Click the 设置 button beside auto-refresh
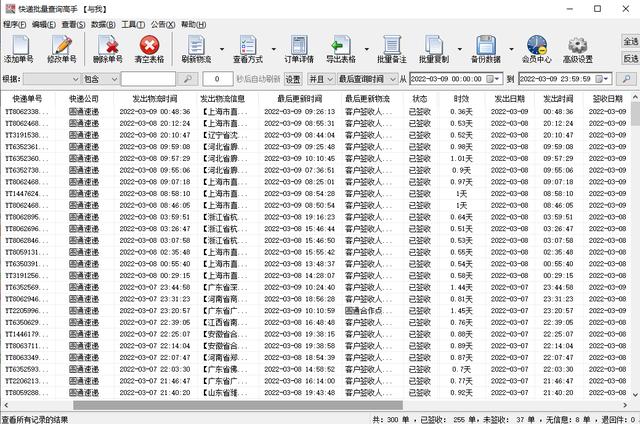The height and width of the screenshot is (424, 640). pos(293,78)
